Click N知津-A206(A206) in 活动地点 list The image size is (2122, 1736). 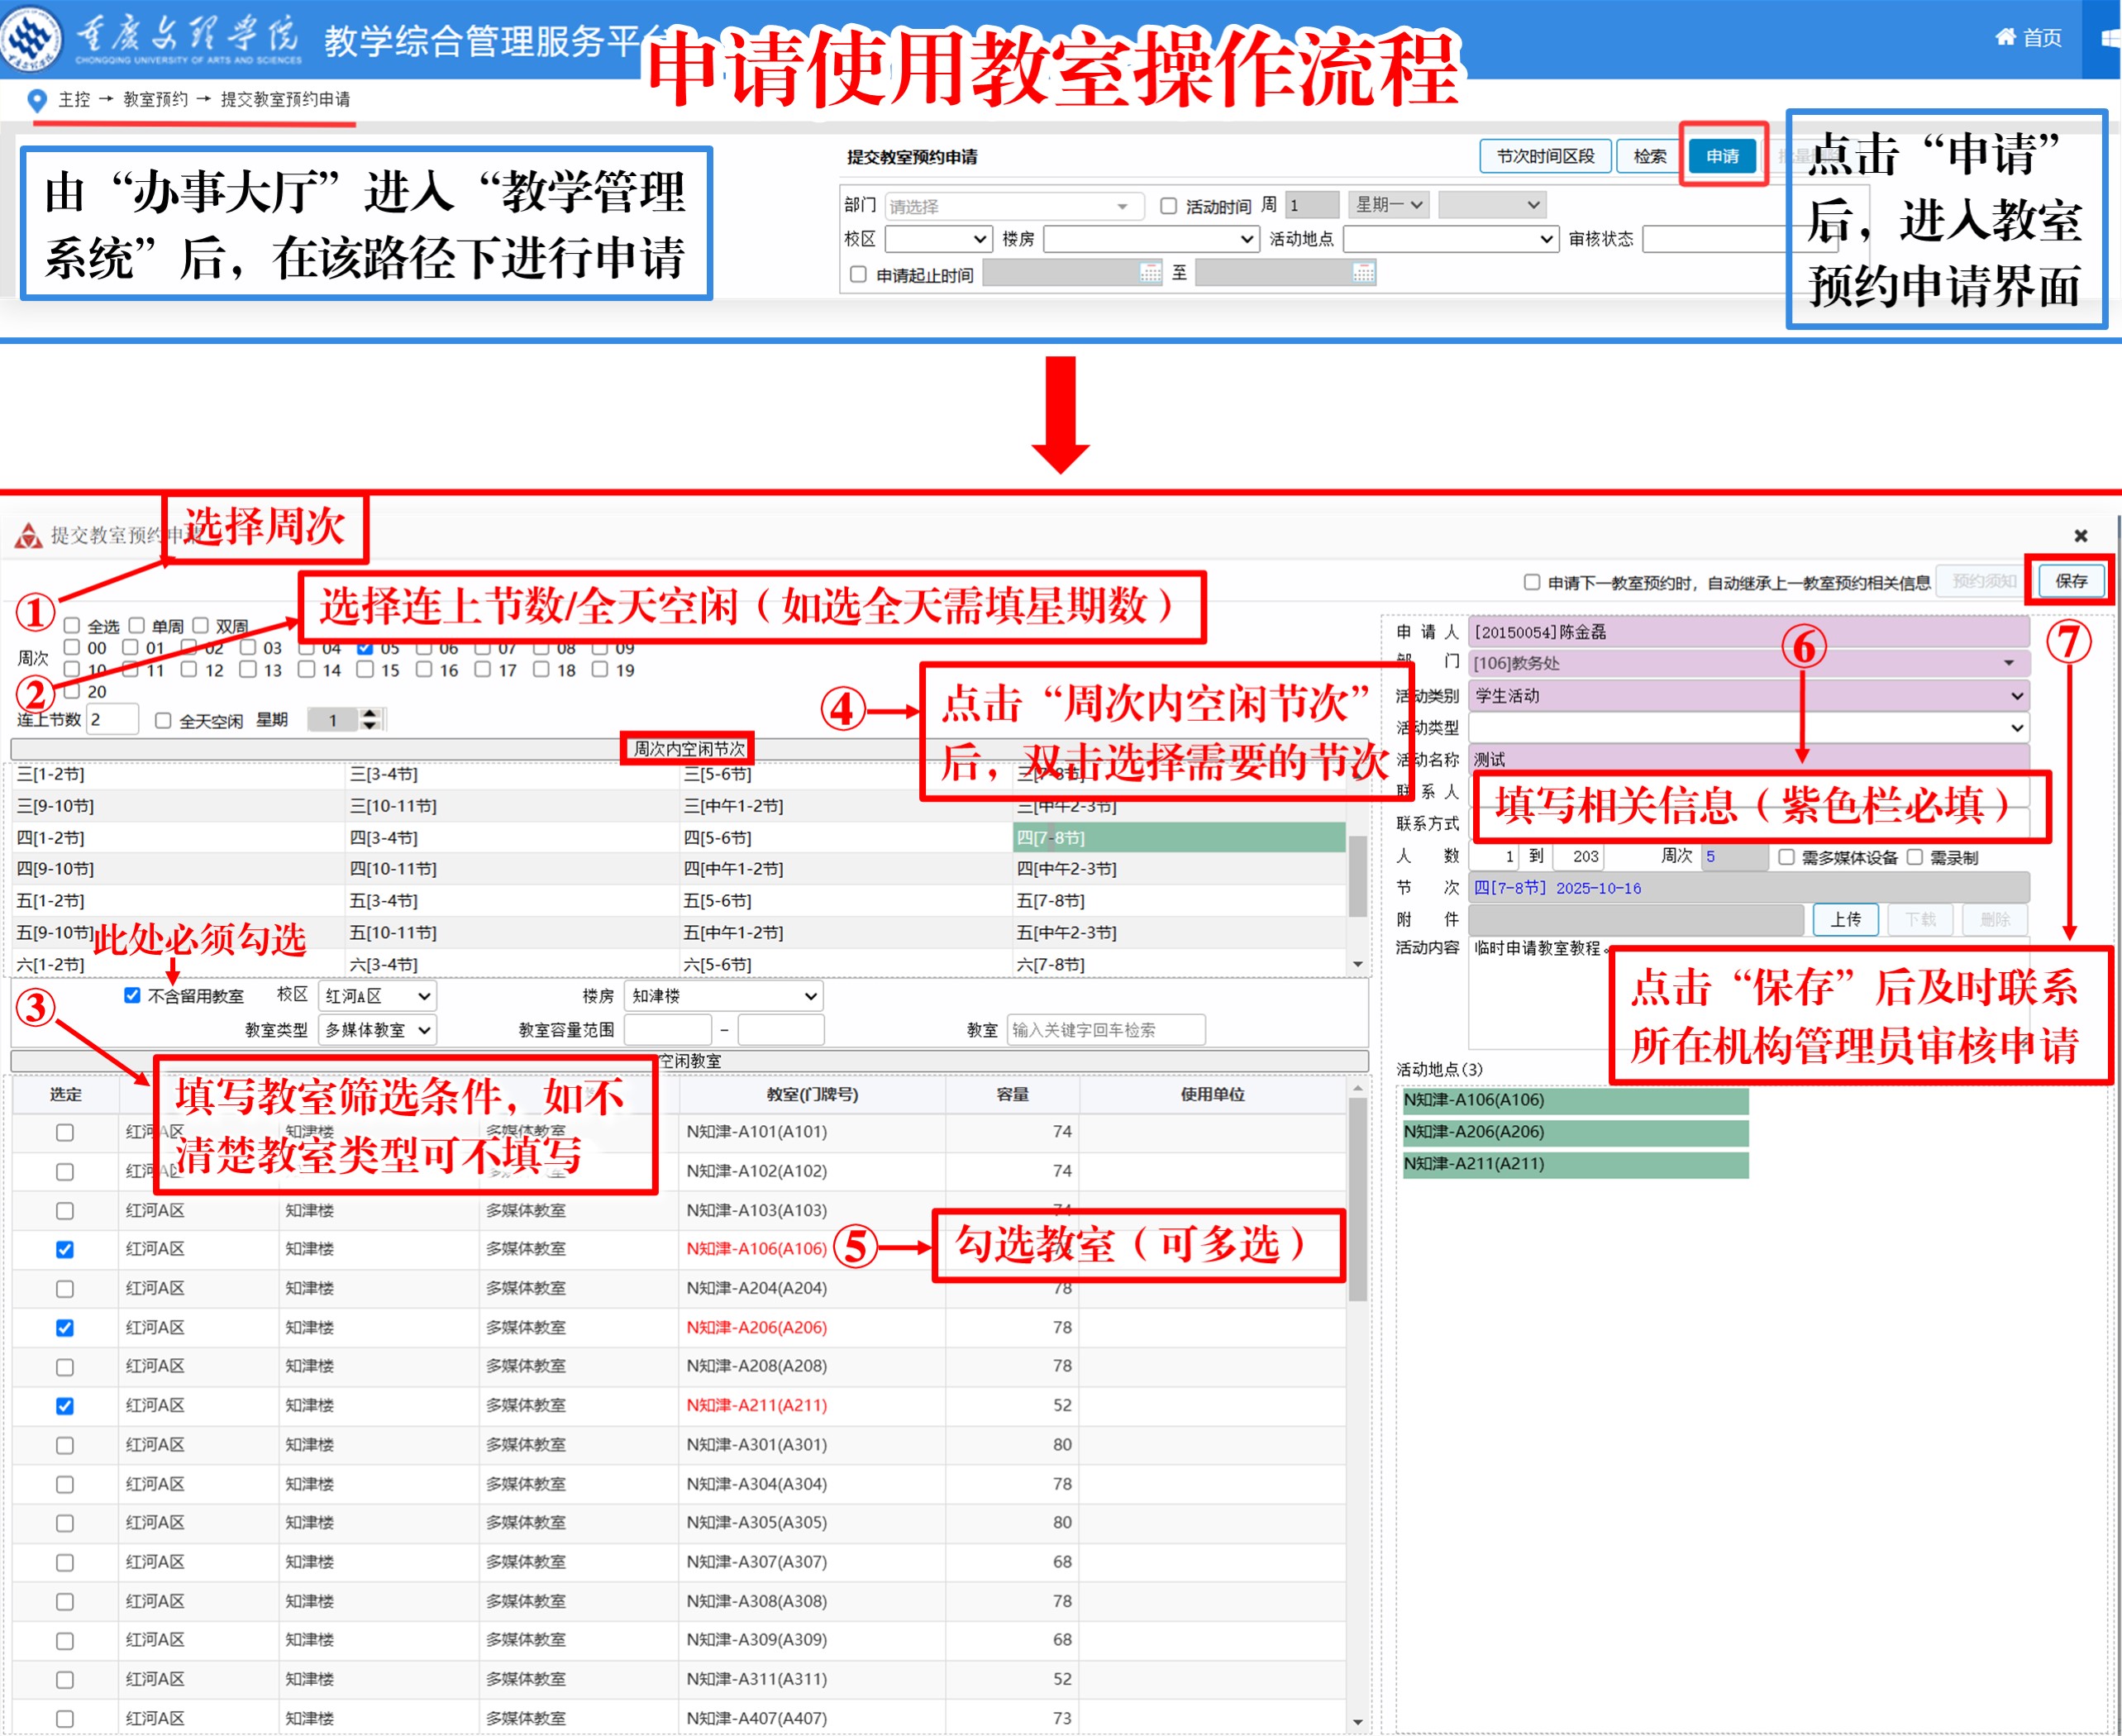1575,1132
